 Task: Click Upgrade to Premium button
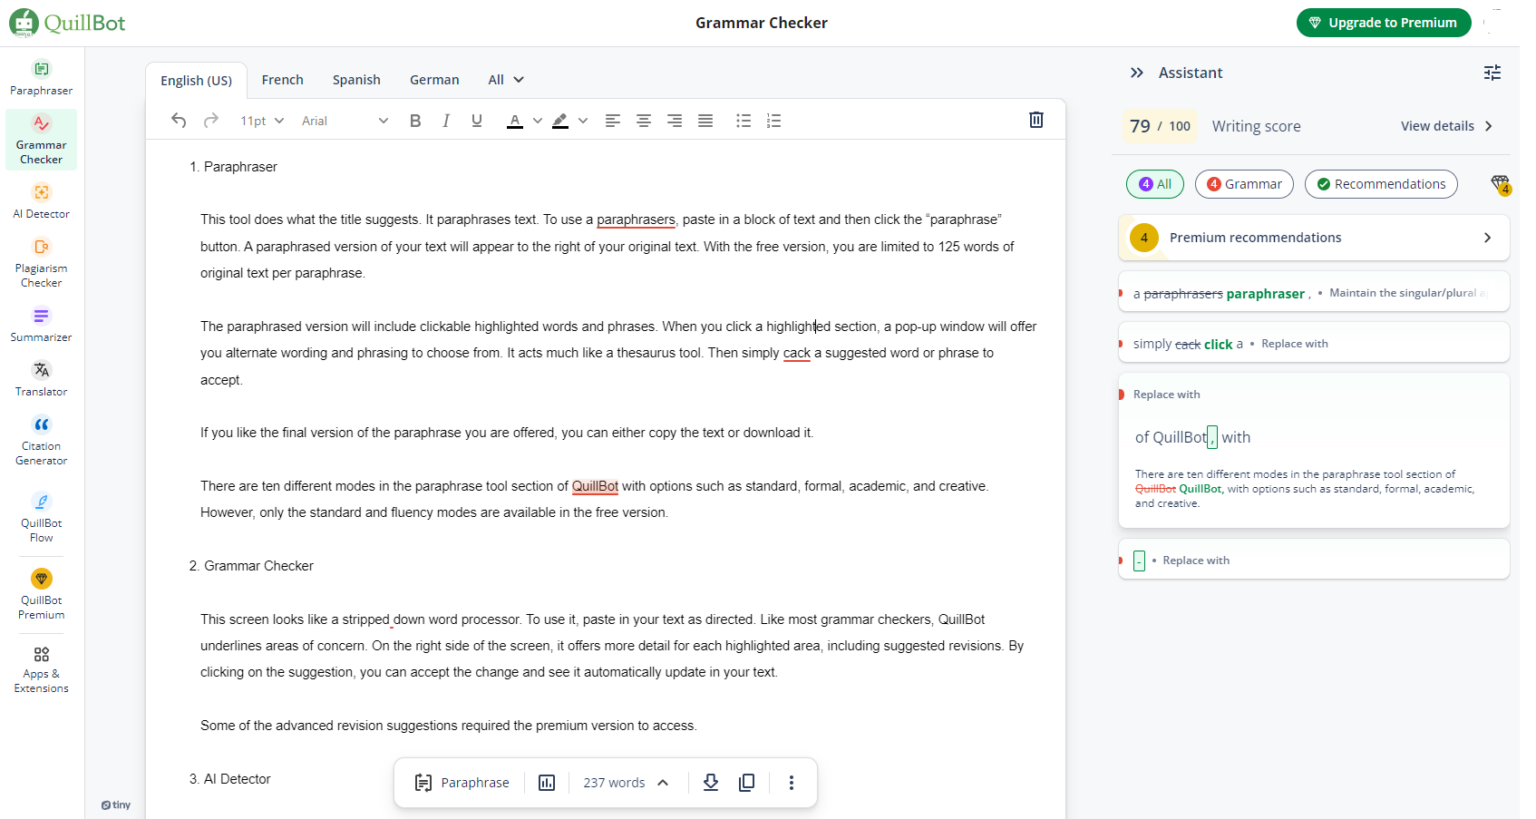(x=1383, y=23)
